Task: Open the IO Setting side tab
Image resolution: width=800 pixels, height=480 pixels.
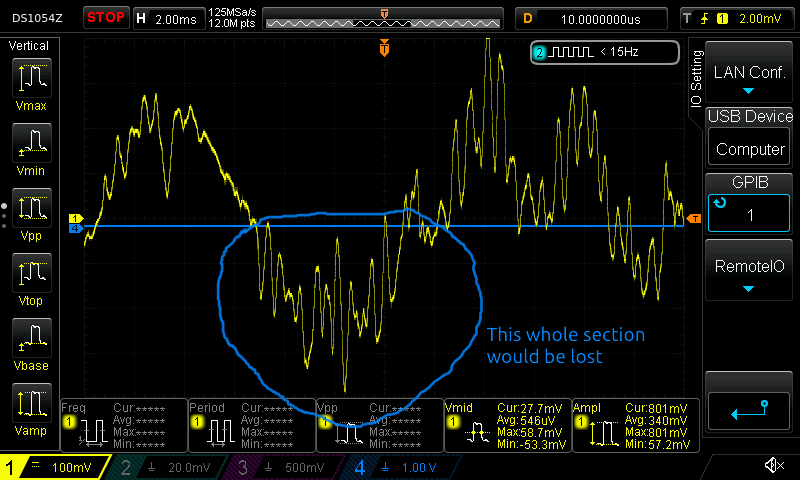Action: (697, 81)
